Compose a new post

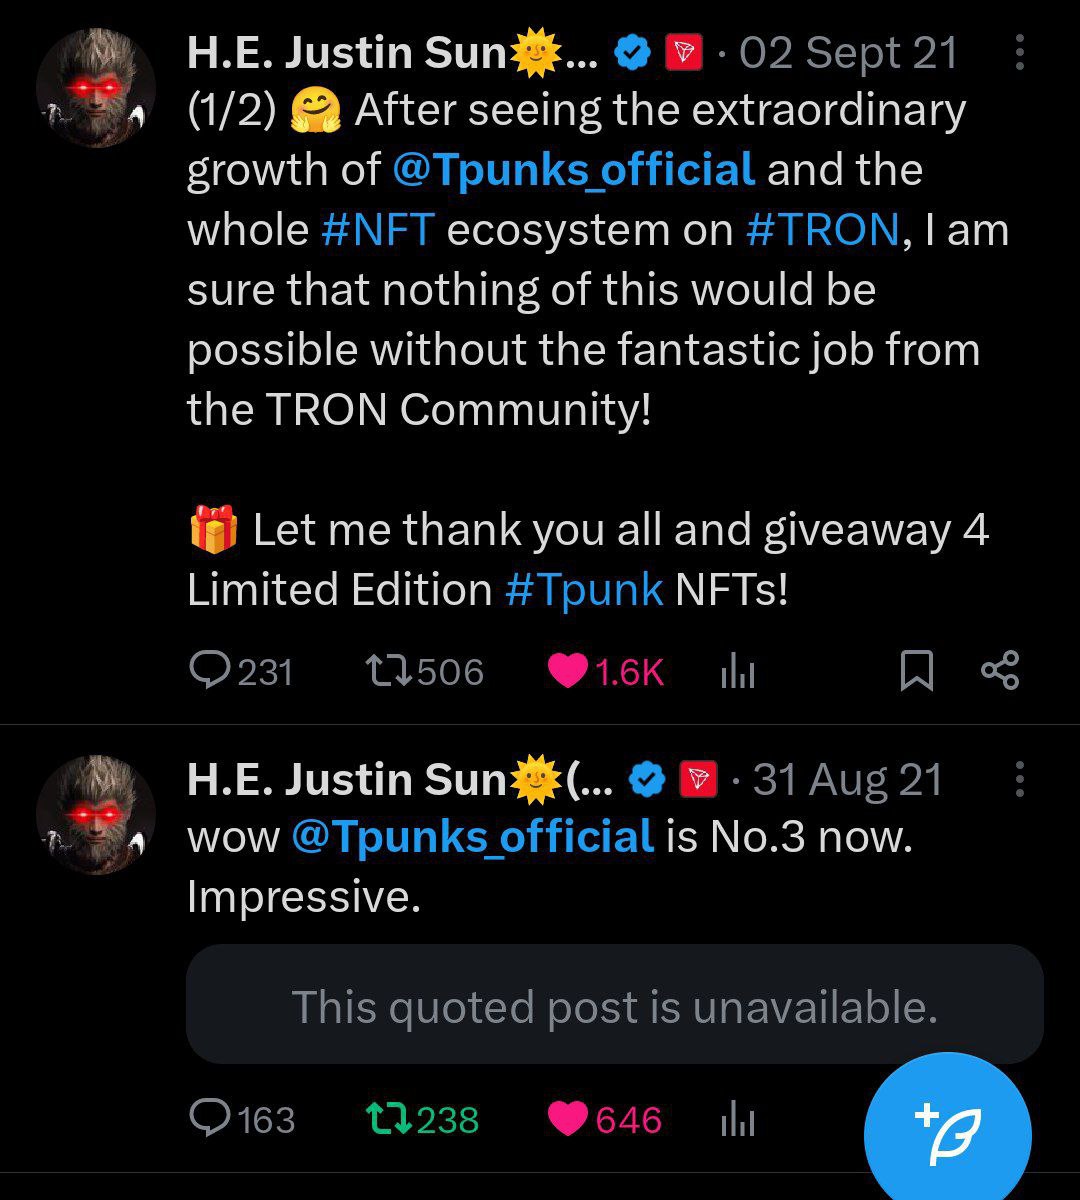(x=946, y=1132)
